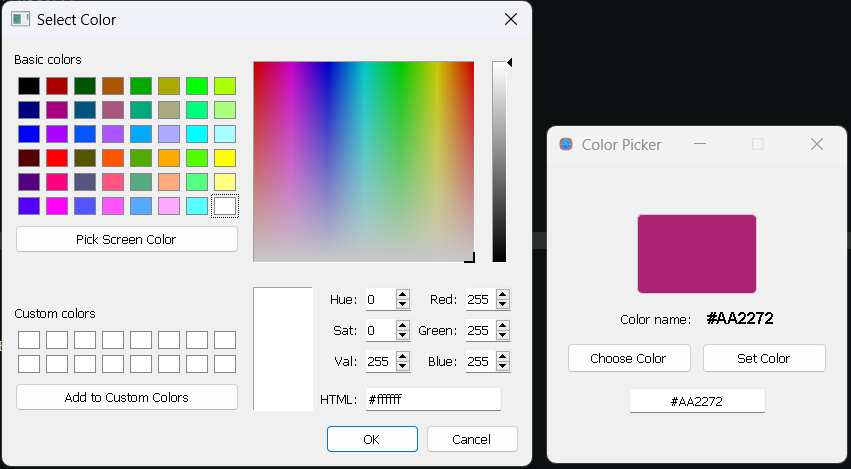Minimize the Color Picker window
This screenshot has width=851, height=469.
pos(700,144)
